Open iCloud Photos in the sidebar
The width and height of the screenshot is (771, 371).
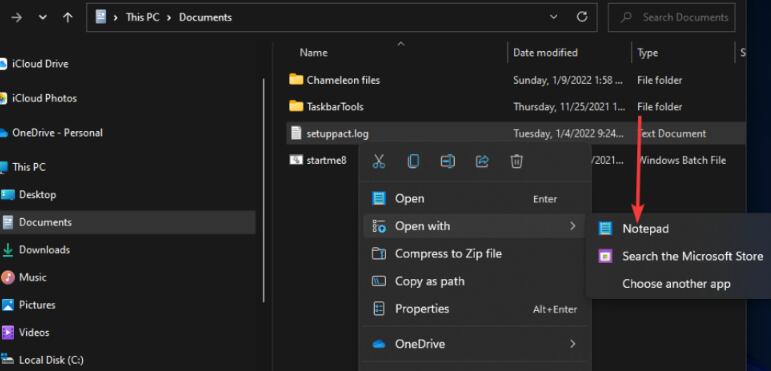[x=44, y=98]
